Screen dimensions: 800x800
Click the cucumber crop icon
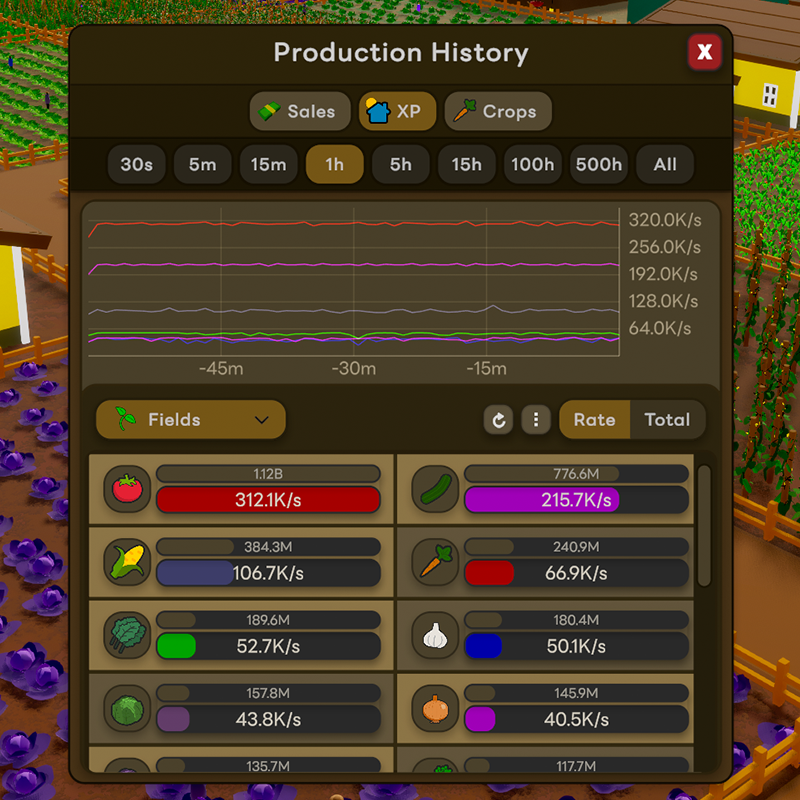pos(435,489)
